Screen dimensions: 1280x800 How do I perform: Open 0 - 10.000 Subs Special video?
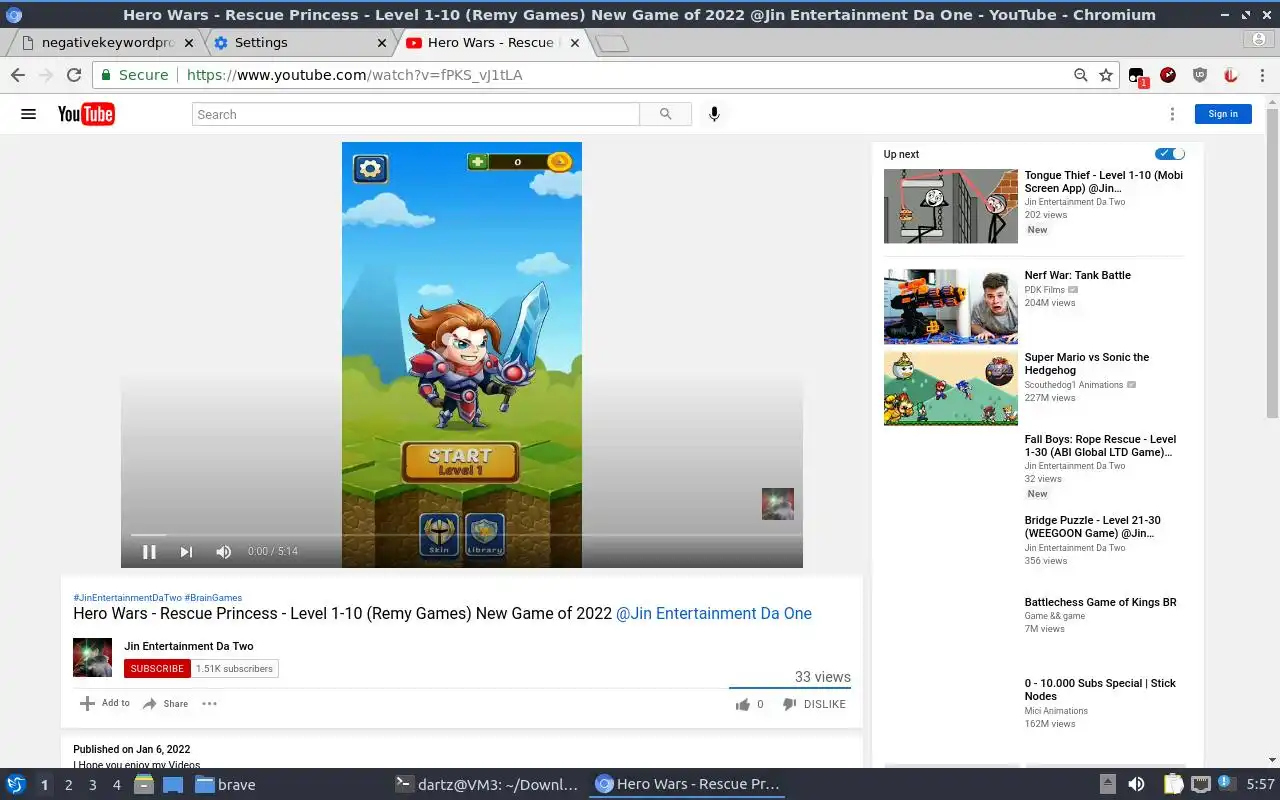pos(1100,690)
